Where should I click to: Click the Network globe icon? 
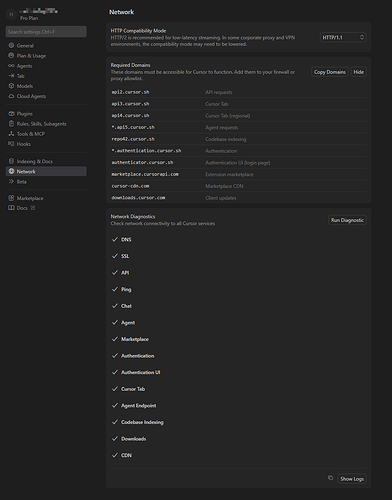(11, 171)
